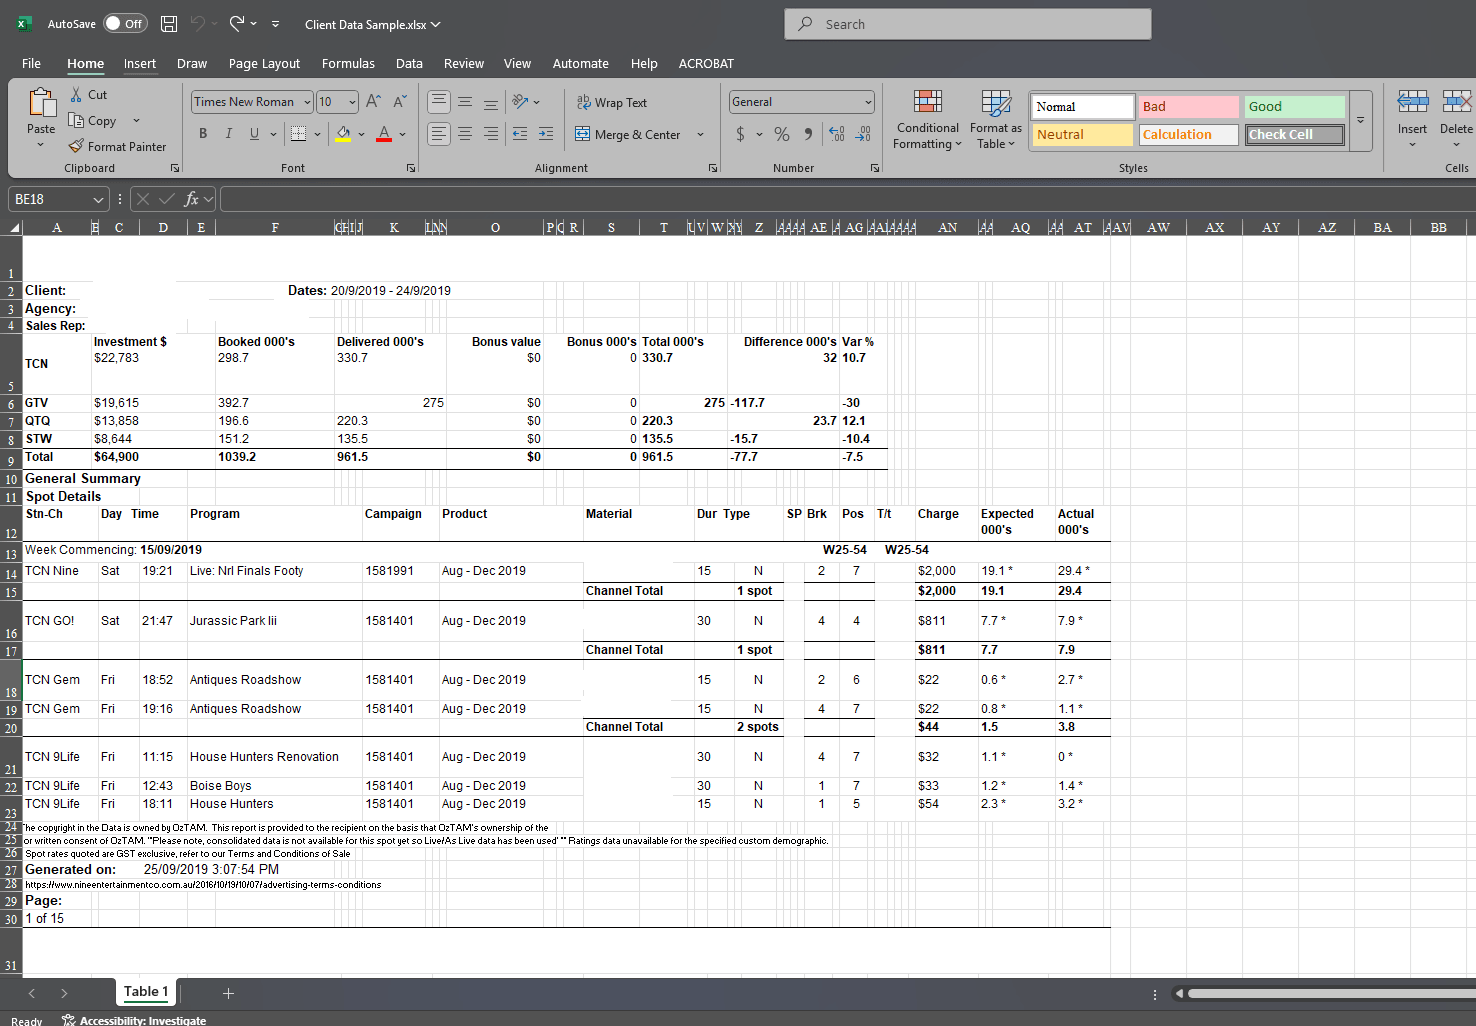The width and height of the screenshot is (1476, 1026).
Task: Apply the Good cell style
Action: 1295,106
